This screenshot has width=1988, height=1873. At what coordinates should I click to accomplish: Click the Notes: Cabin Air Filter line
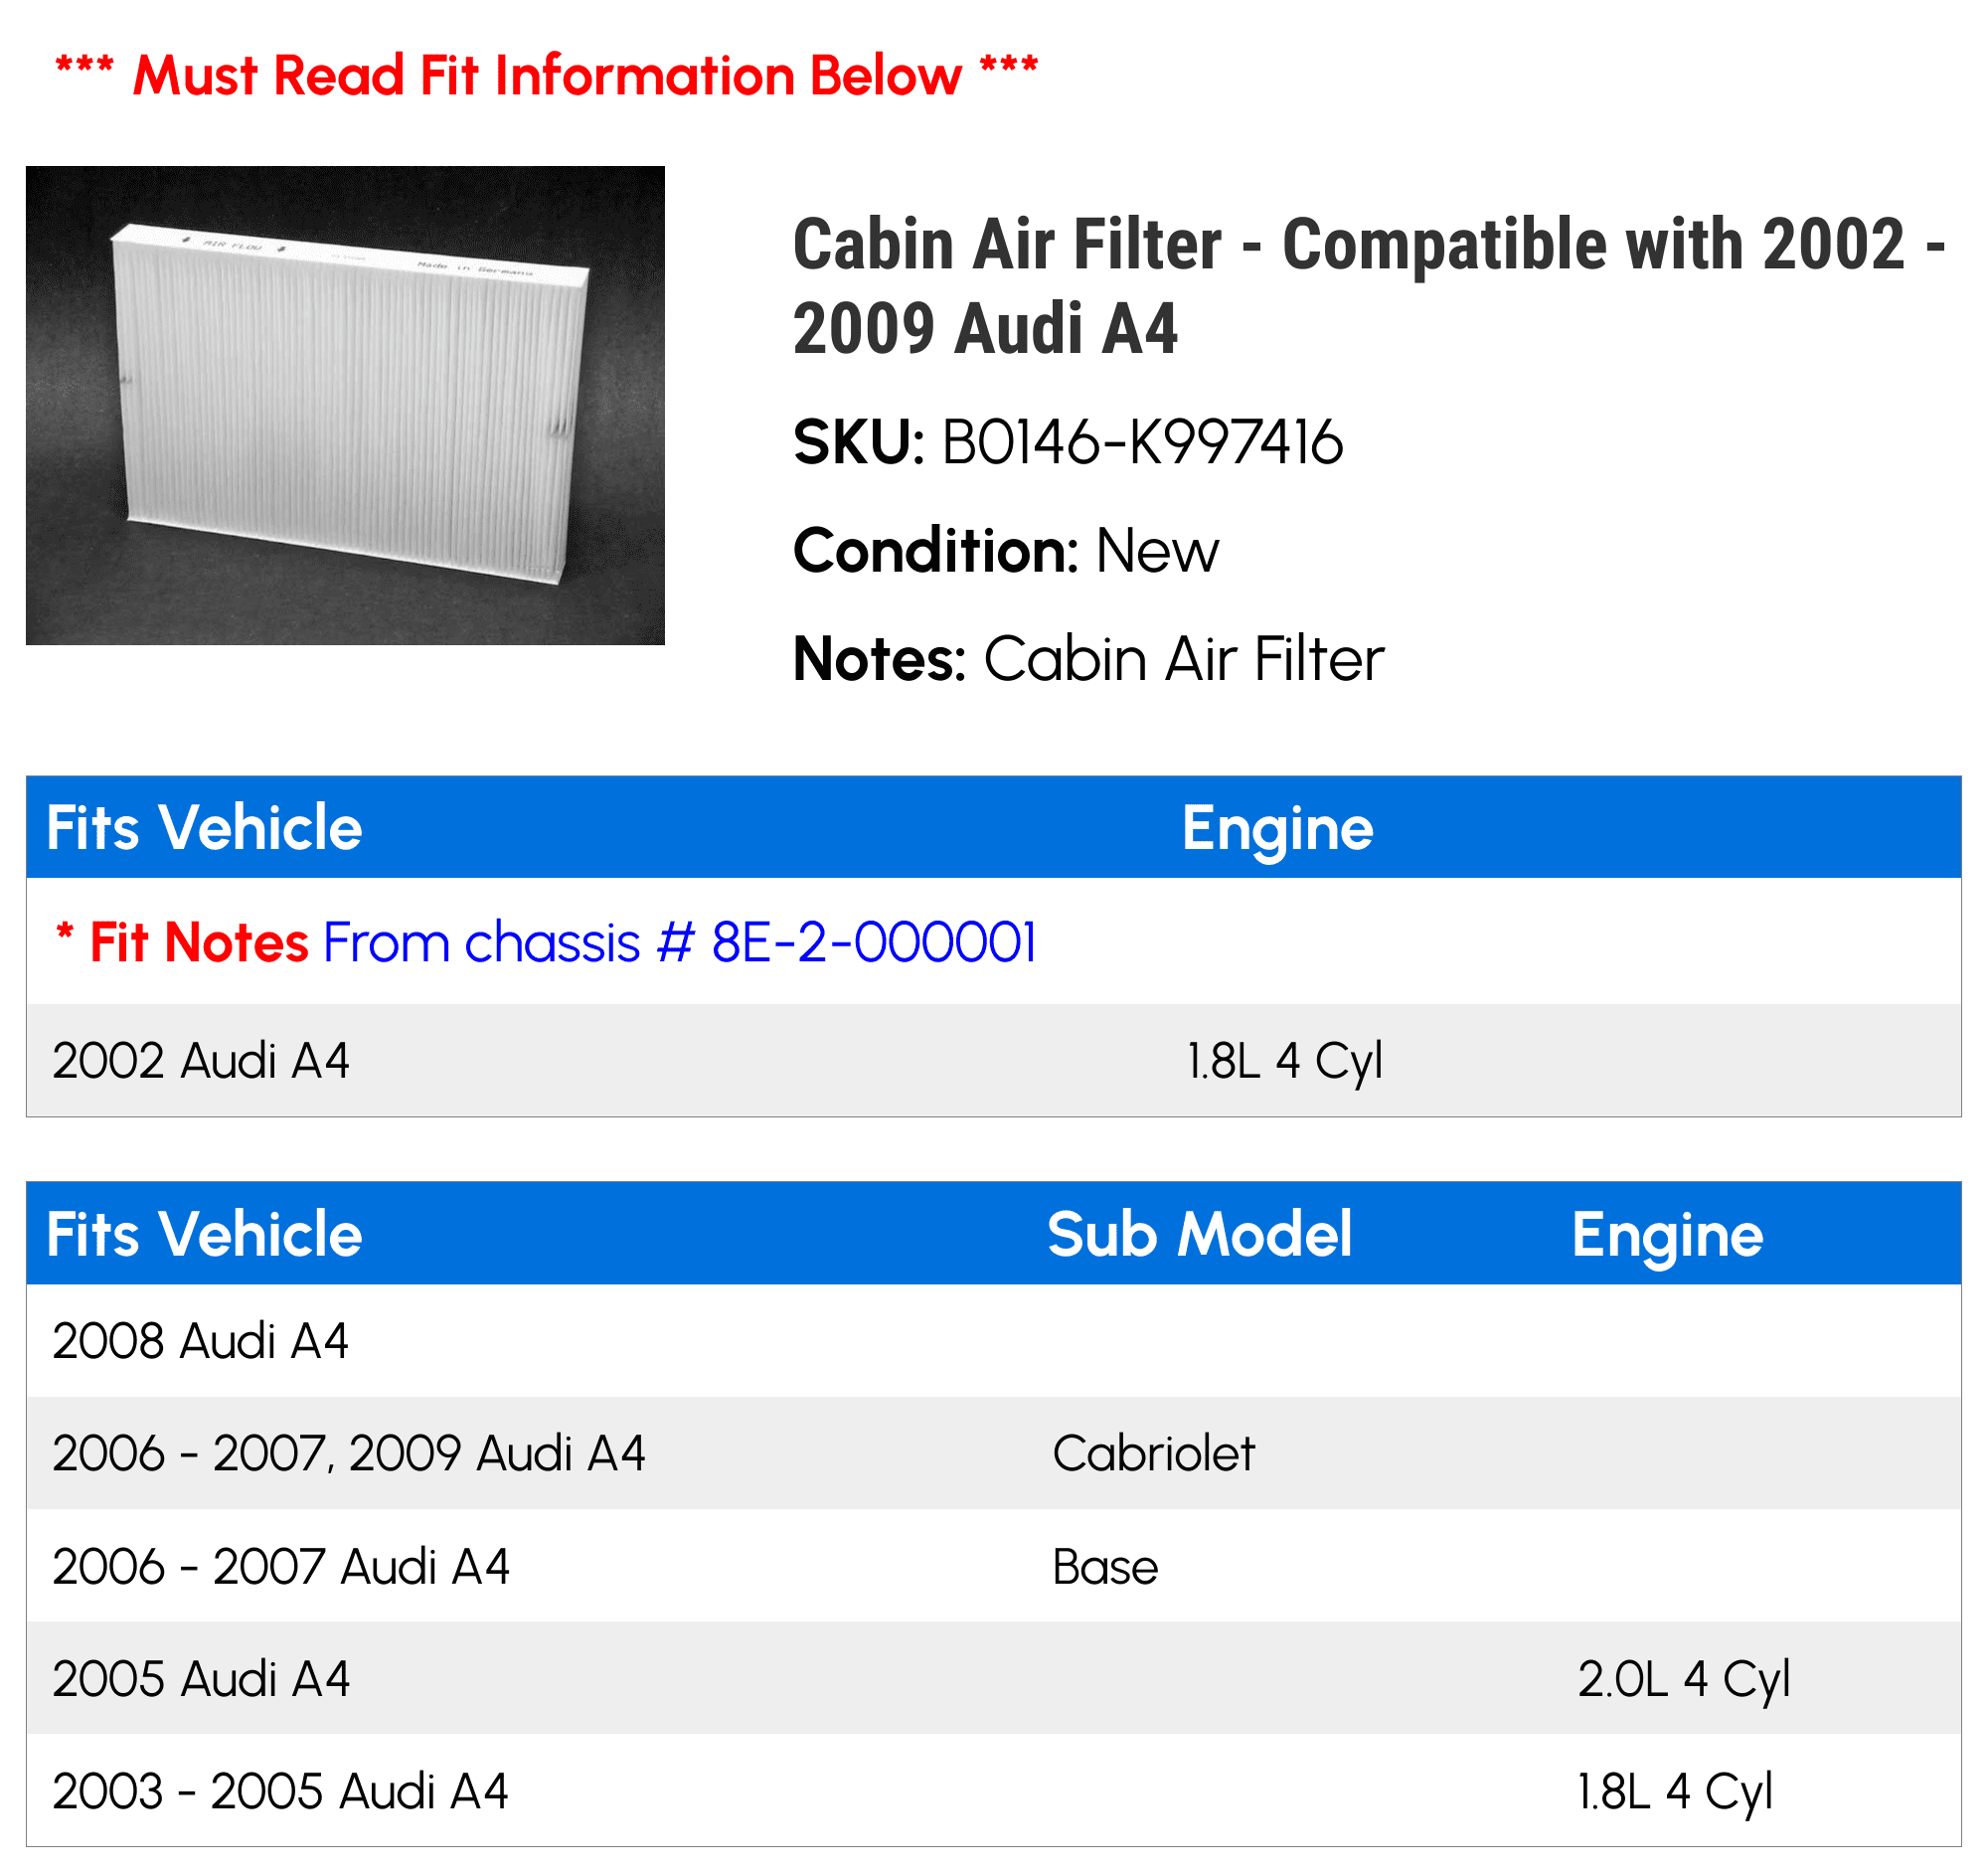tap(1088, 659)
